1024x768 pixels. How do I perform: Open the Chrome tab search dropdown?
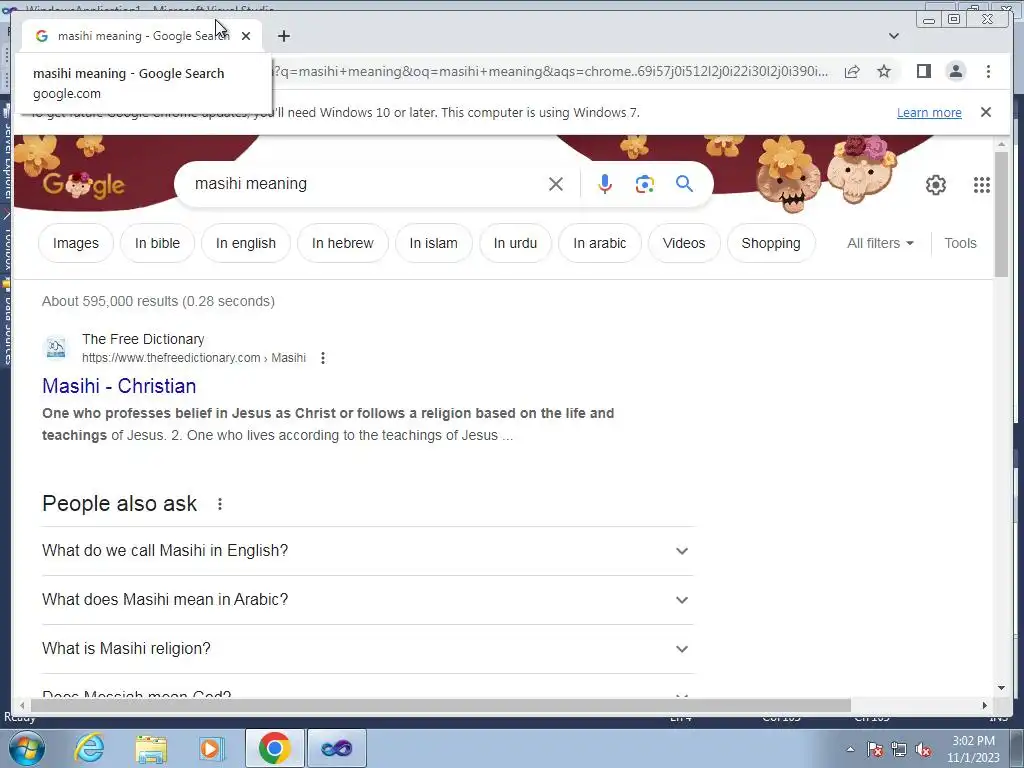click(x=893, y=36)
